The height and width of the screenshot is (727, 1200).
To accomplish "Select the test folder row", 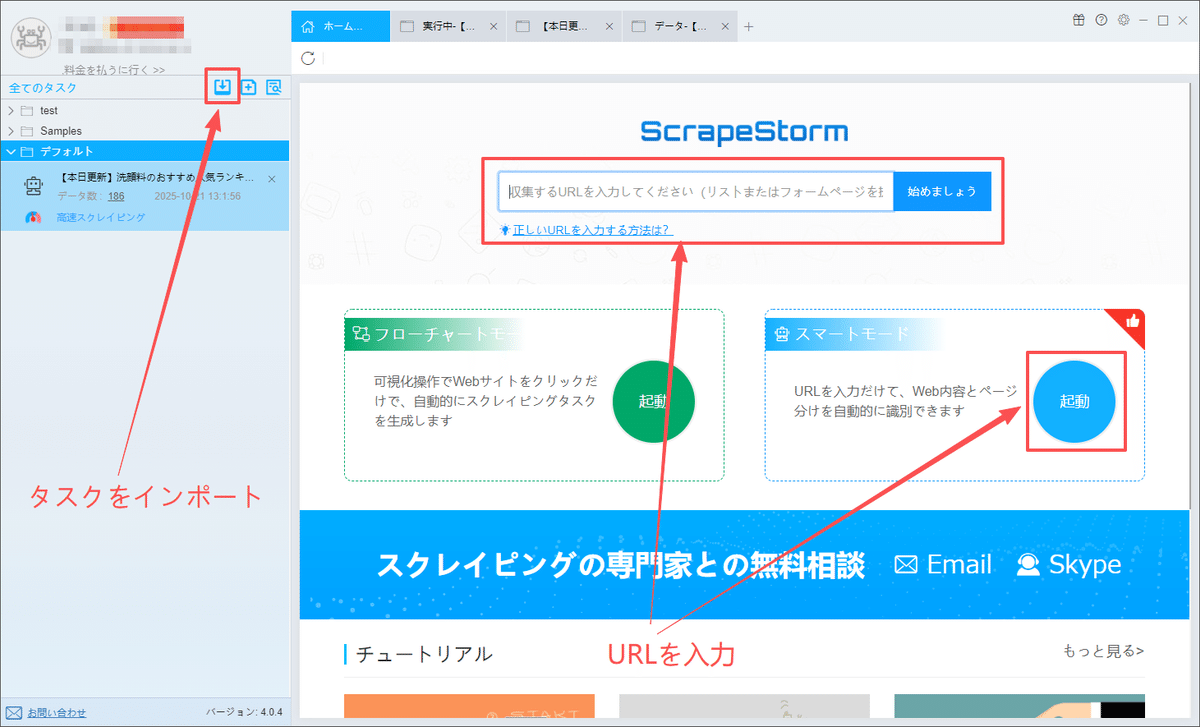I will 145,110.
